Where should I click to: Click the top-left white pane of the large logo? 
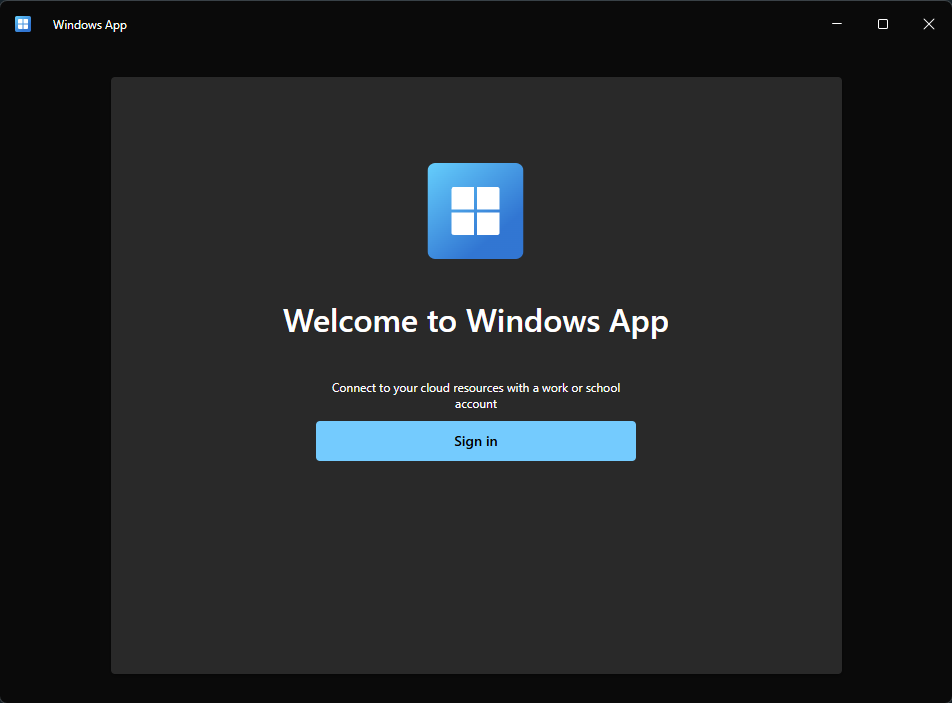pyautogui.click(x=462, y=198)
